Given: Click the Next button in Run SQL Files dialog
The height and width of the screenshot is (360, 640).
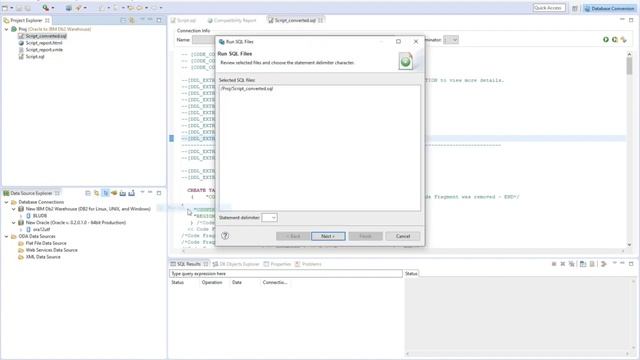Looking at the screenshot, I should coord(328,236).
